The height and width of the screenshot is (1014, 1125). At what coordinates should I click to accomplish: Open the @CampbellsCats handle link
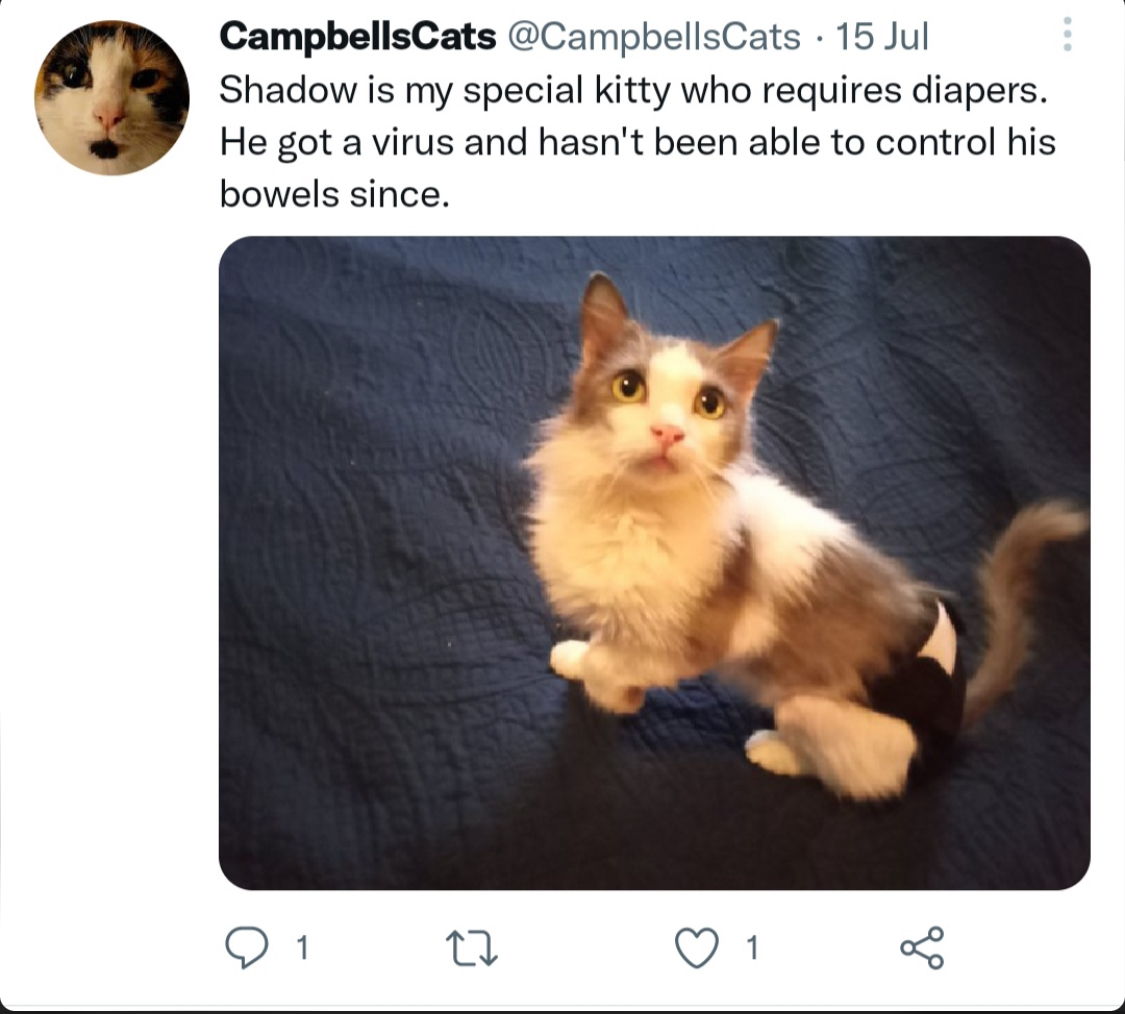pyautogui.click(x=654, y=36)
